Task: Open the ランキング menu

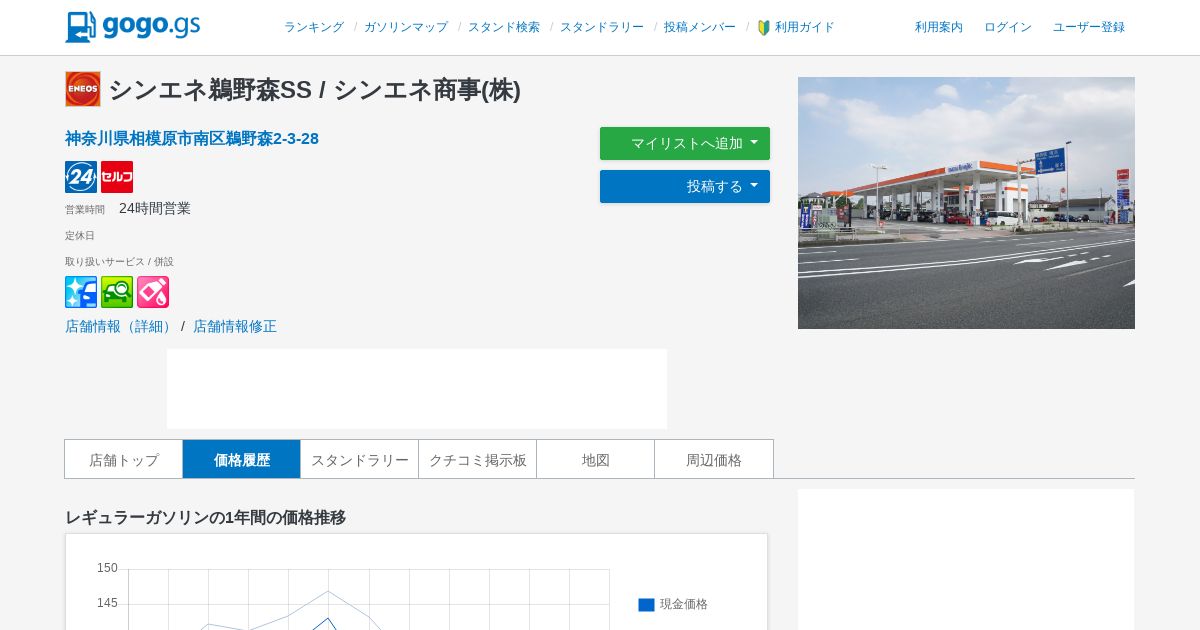Action: coord(314,27)
